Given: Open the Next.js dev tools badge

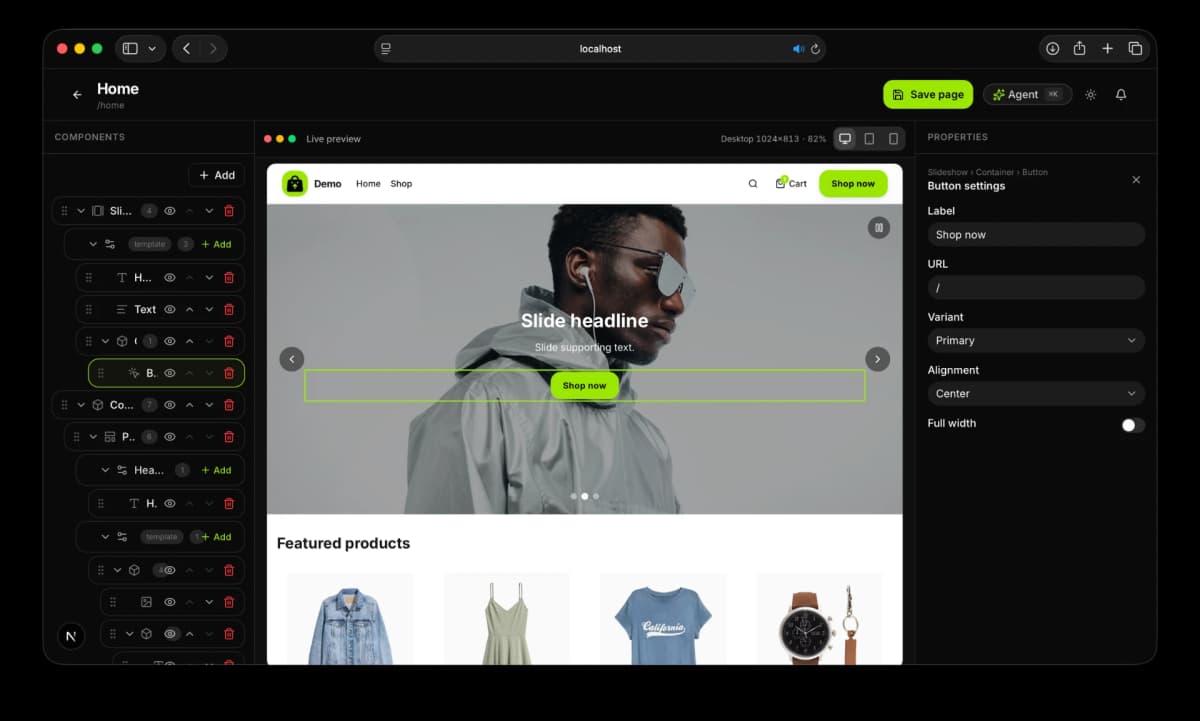Looking at the screenshot, I should (x=71, y=636).
